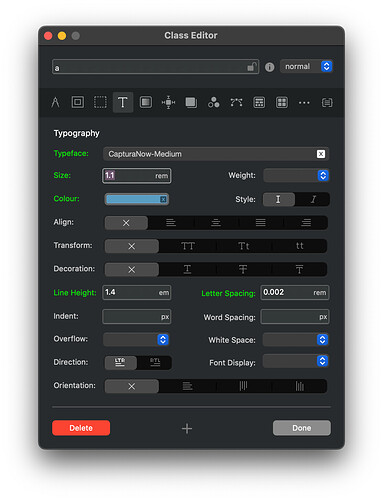Viewport: 382px width, 500px height.
Task: Open the White Space dropdown
Action: tap(296, 340)
